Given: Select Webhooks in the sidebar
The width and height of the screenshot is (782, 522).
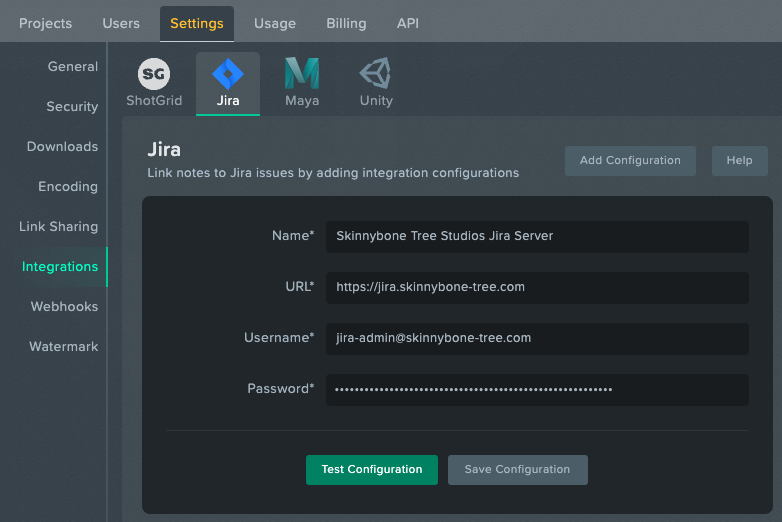Looking at the screenshot, I should click(x=64, y=306).
